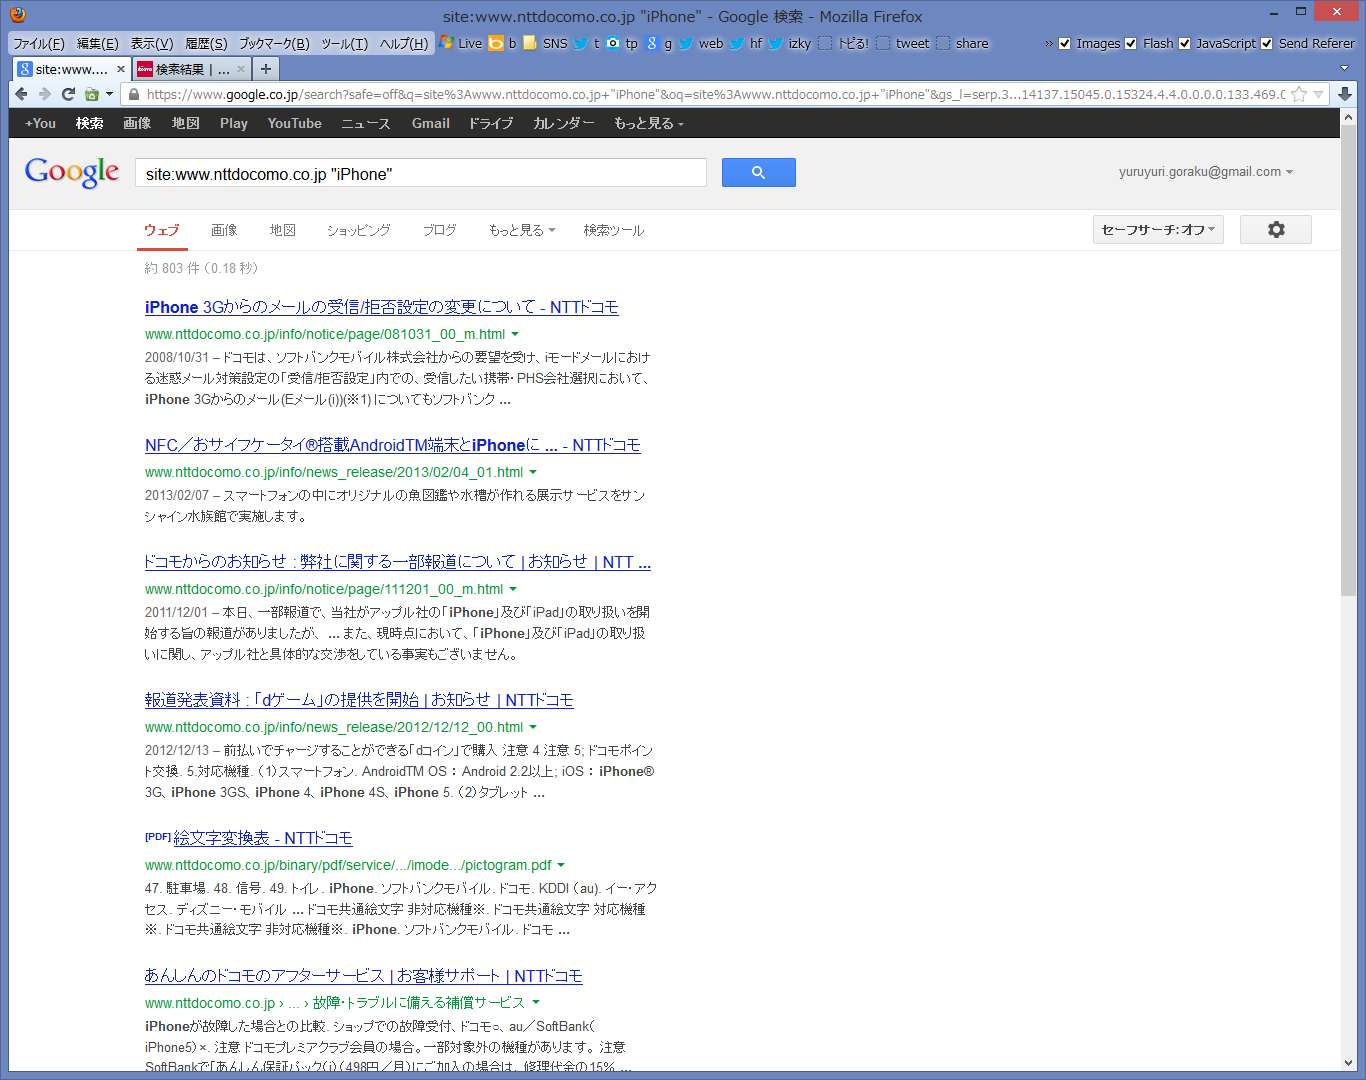Select the ショッピング search filter tab
1366x1080 pixels.
tap(359, 230)
